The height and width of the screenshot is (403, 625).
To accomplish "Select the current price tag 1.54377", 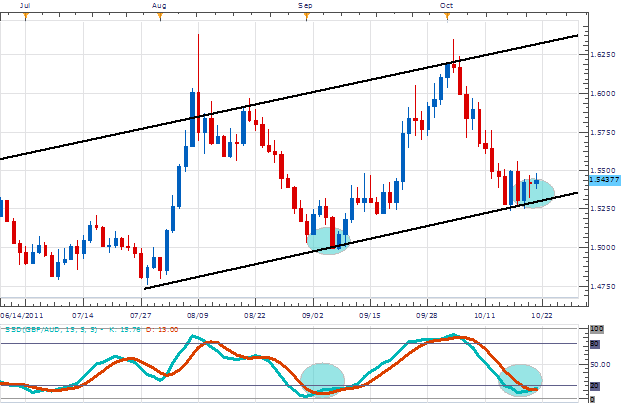I will click(604, 180).
